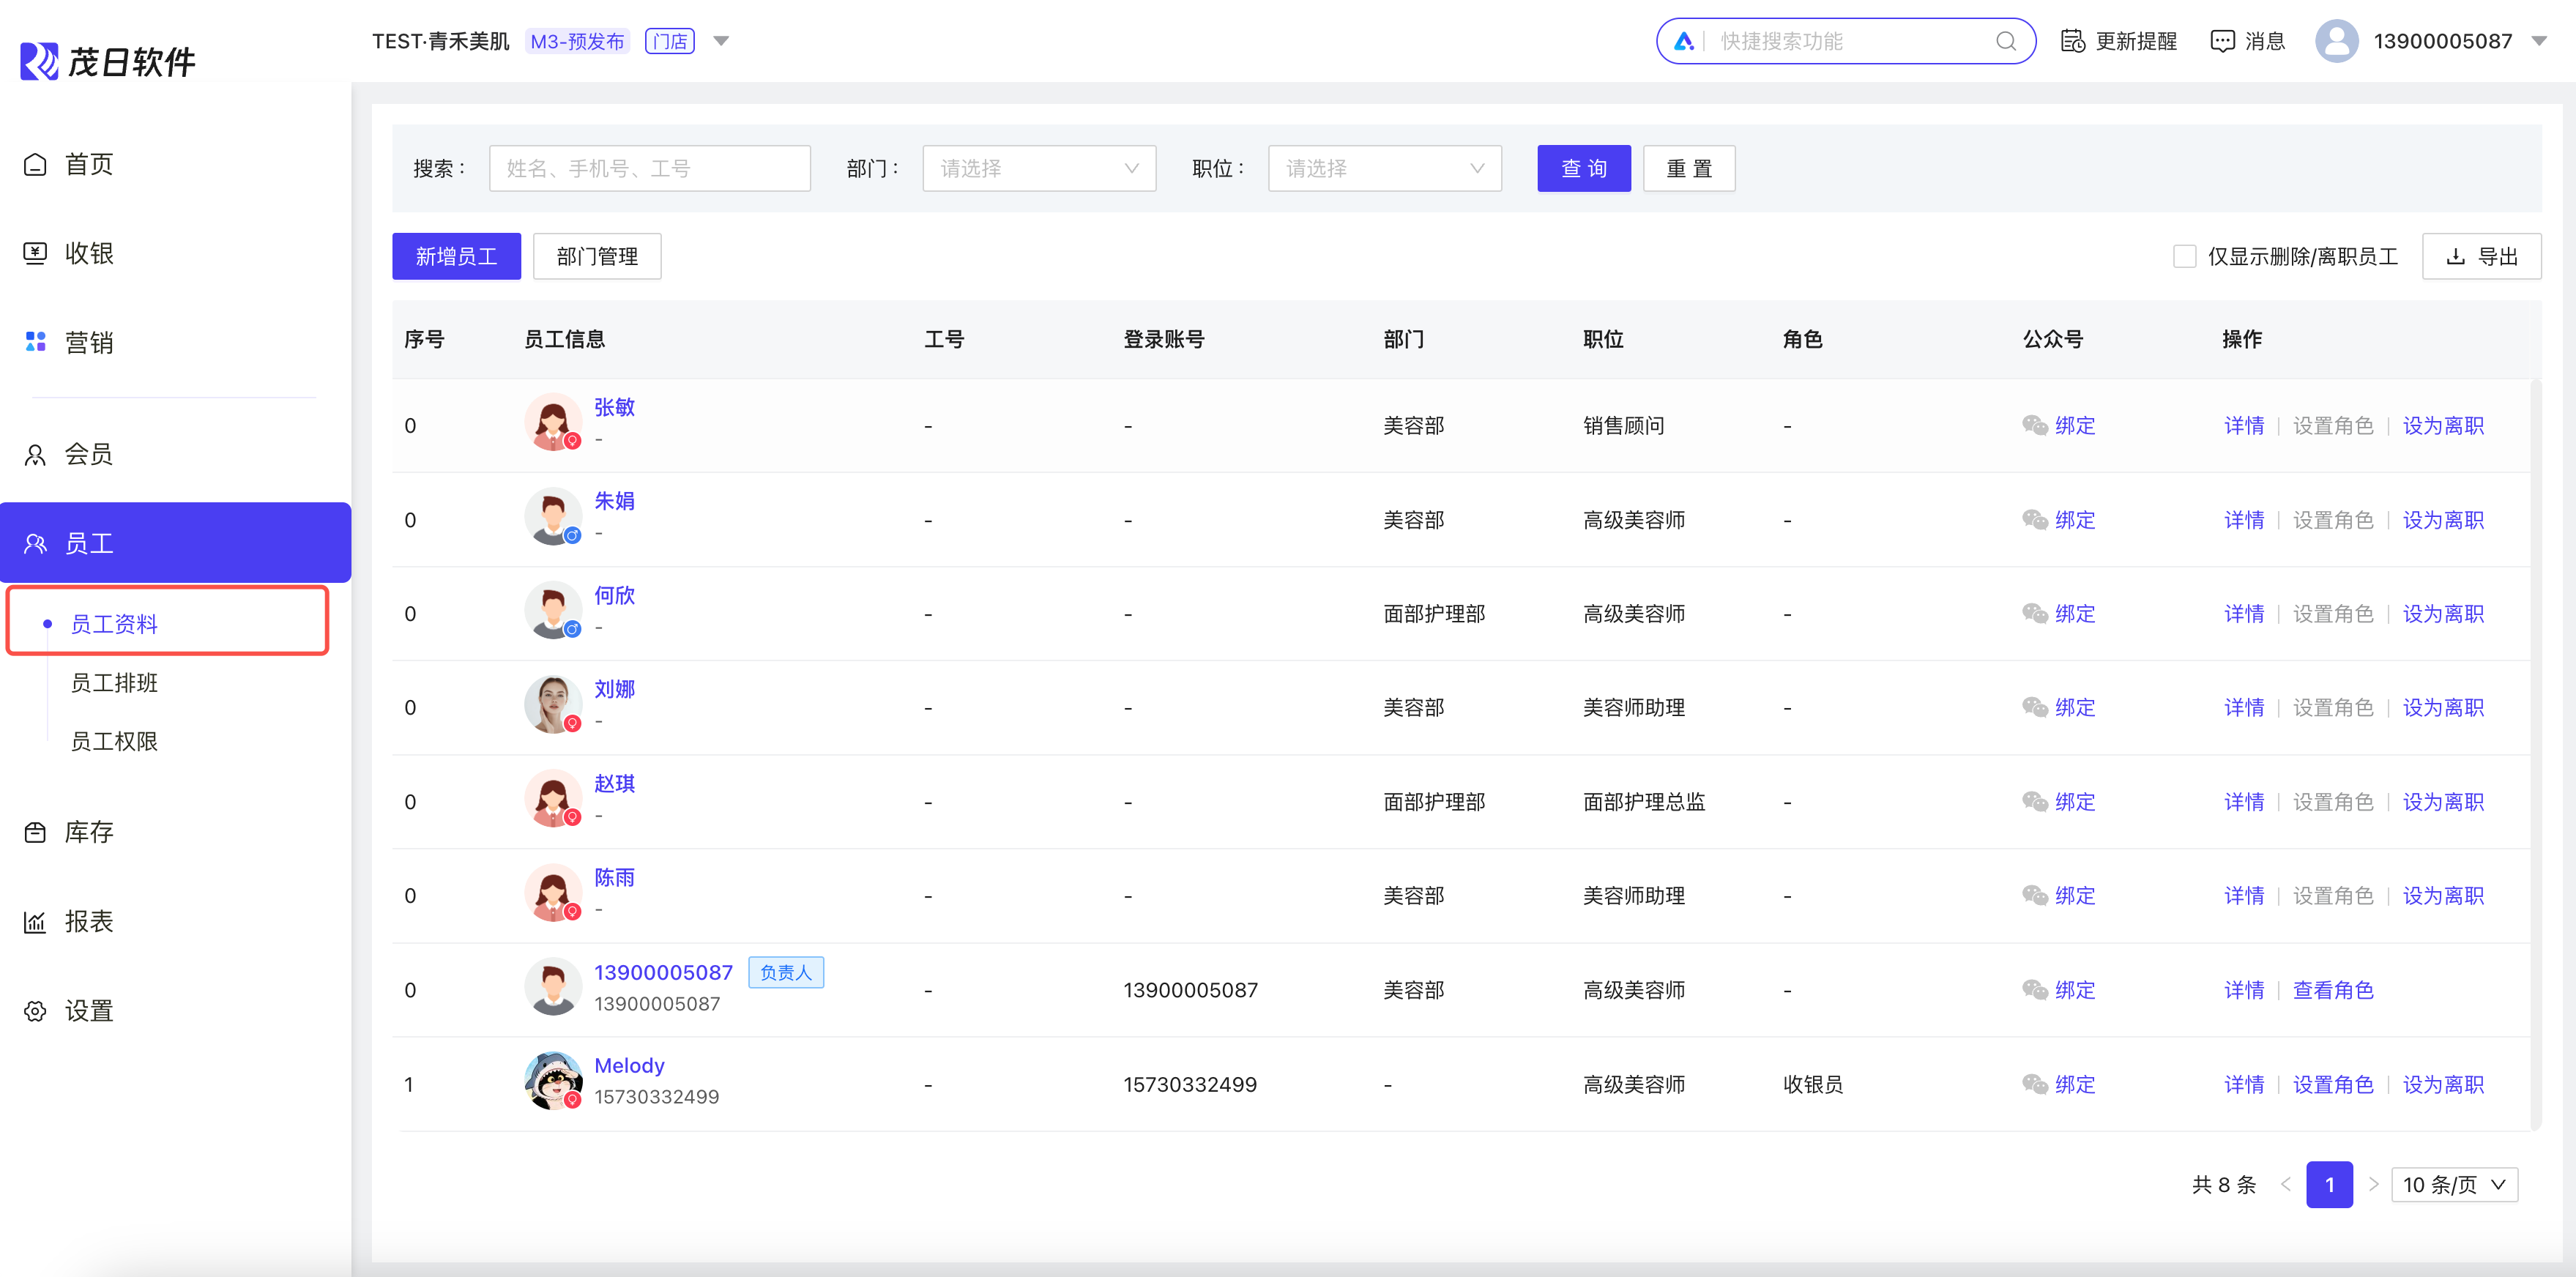Click Melody's avatar thumbnail
This screenshot has width=2576, height=1277.
552,1080
